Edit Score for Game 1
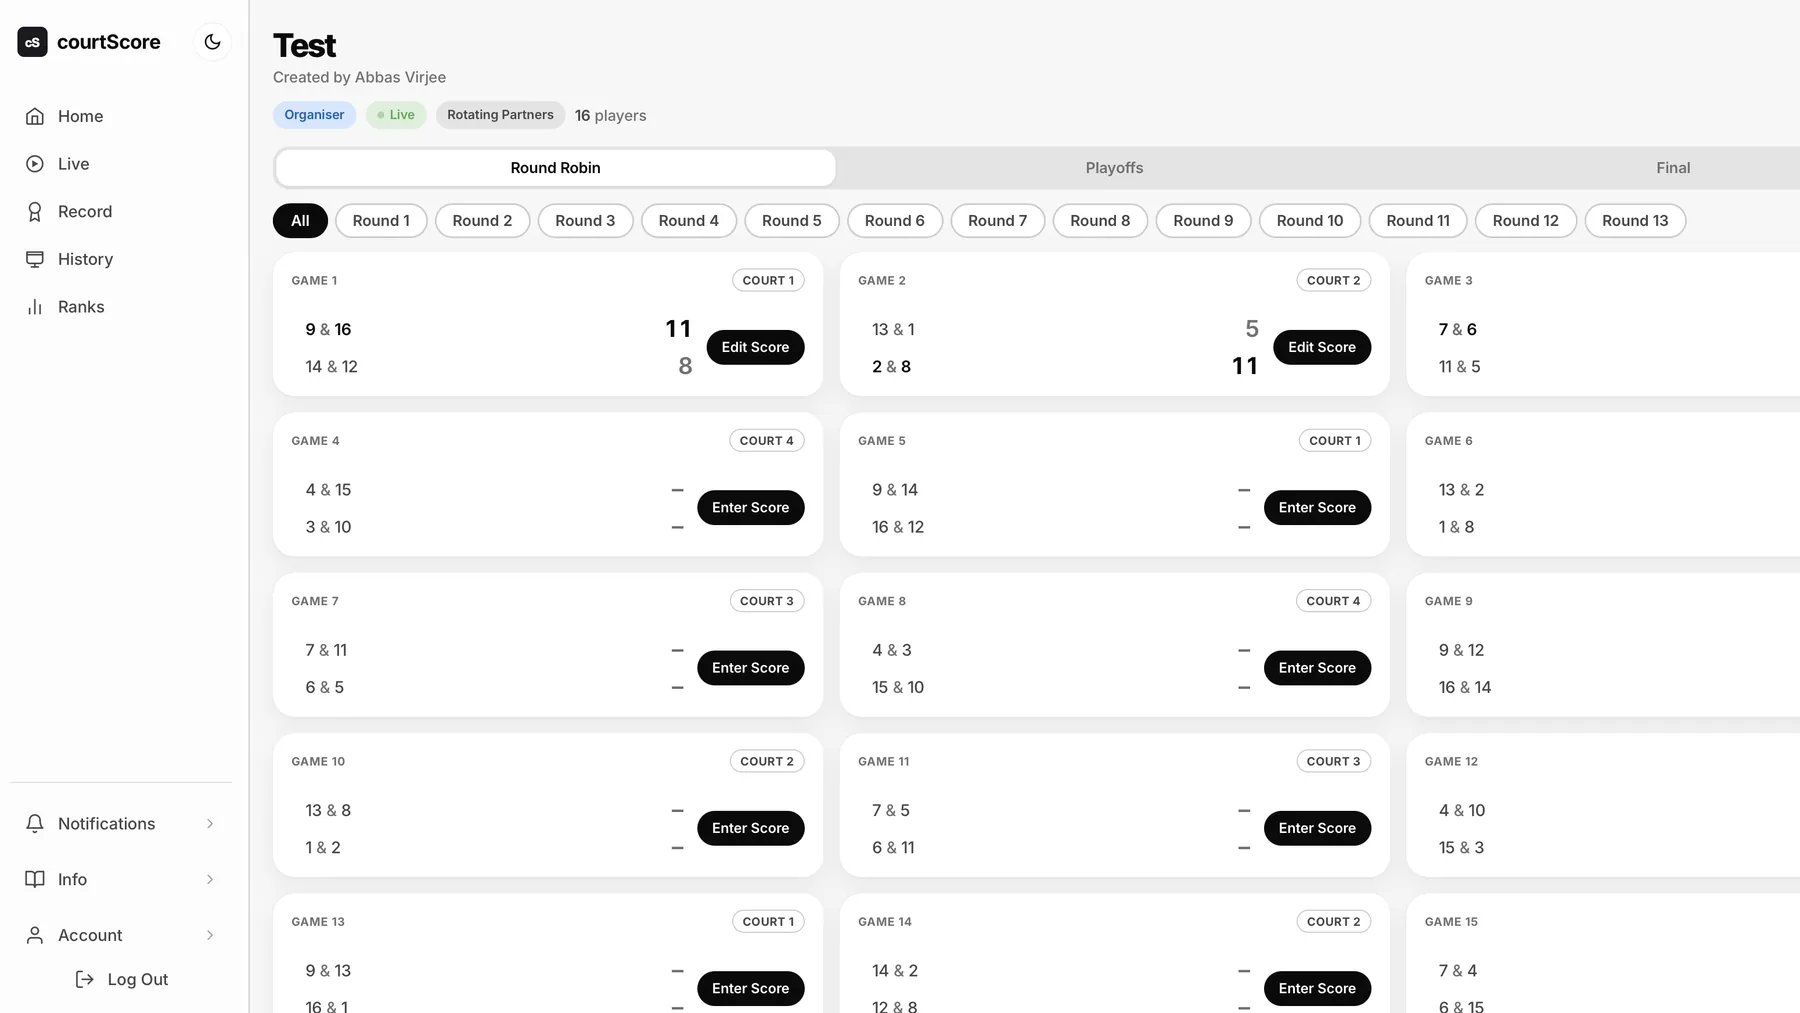The image size is (1800, 1013). pyautogui.click(x=755, y=347)
